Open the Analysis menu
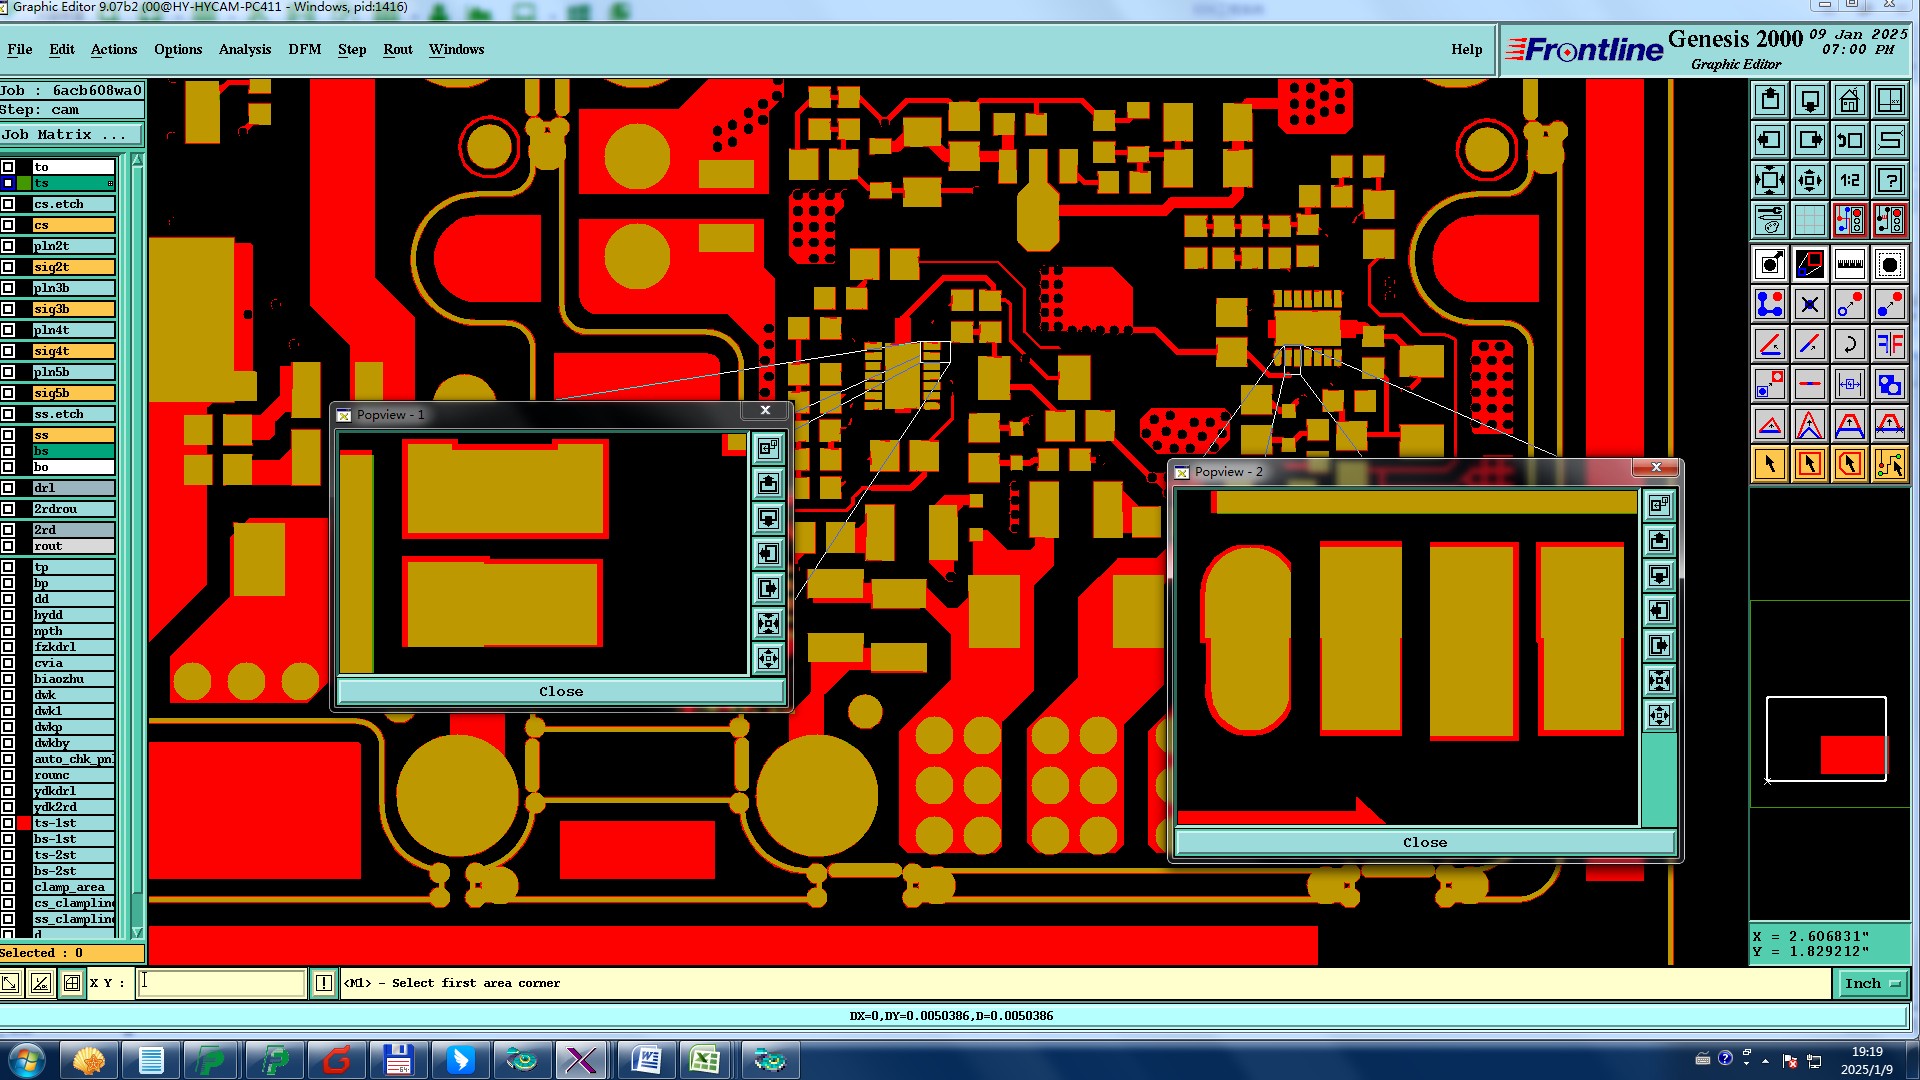Viewport: 1920px width, 1080px height. click(x=244, y=49)
